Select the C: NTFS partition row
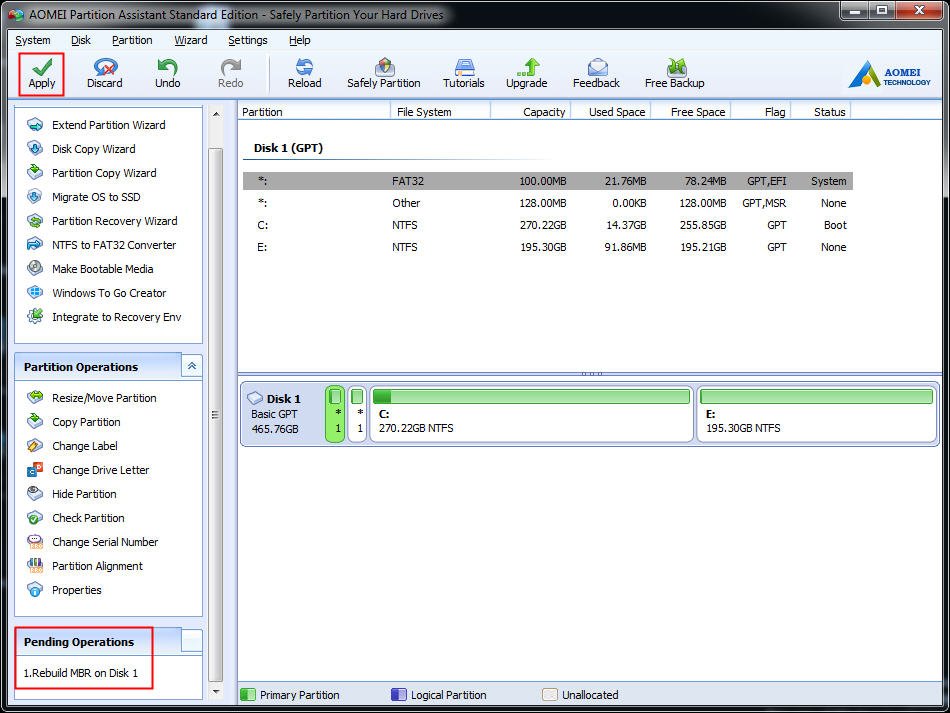Image resolution: width=950 pixels, height=713 pixels. 548,225
